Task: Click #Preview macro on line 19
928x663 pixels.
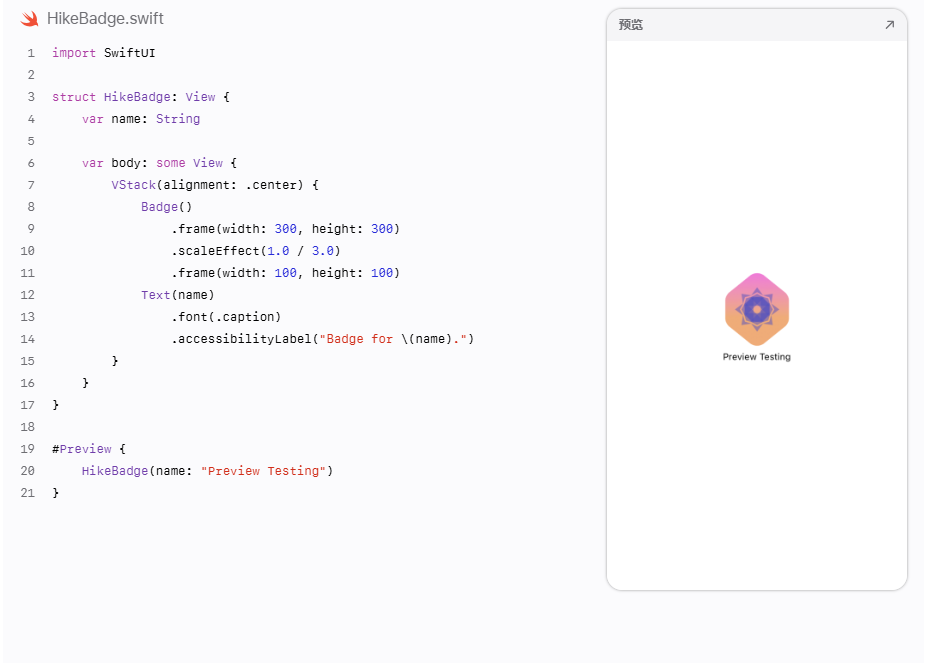Action: tap(82, 449)
